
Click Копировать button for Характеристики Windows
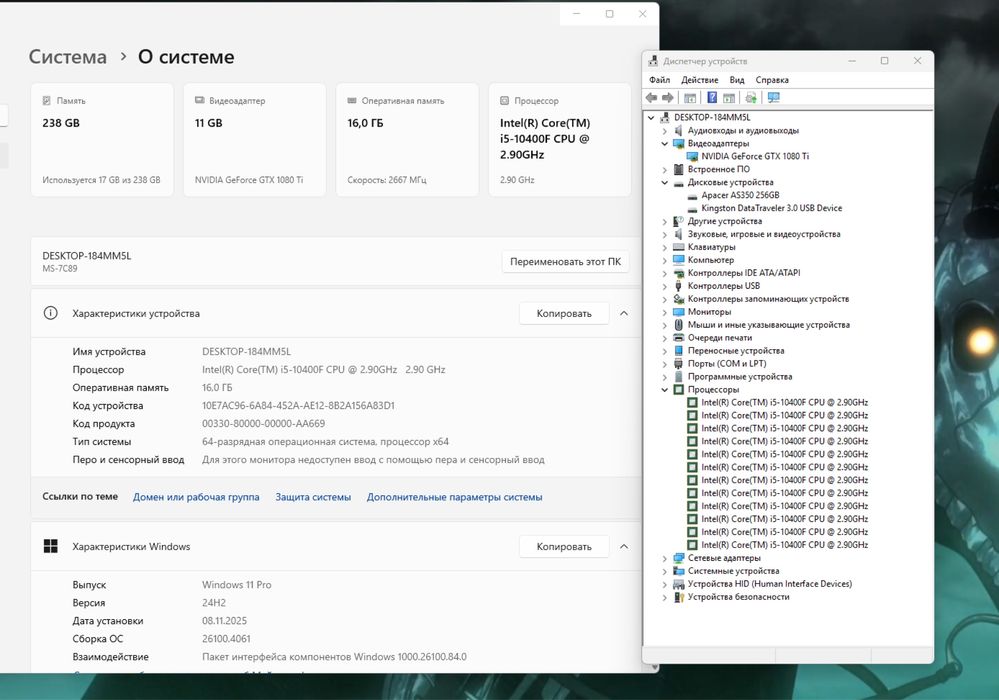click(564, 547)
